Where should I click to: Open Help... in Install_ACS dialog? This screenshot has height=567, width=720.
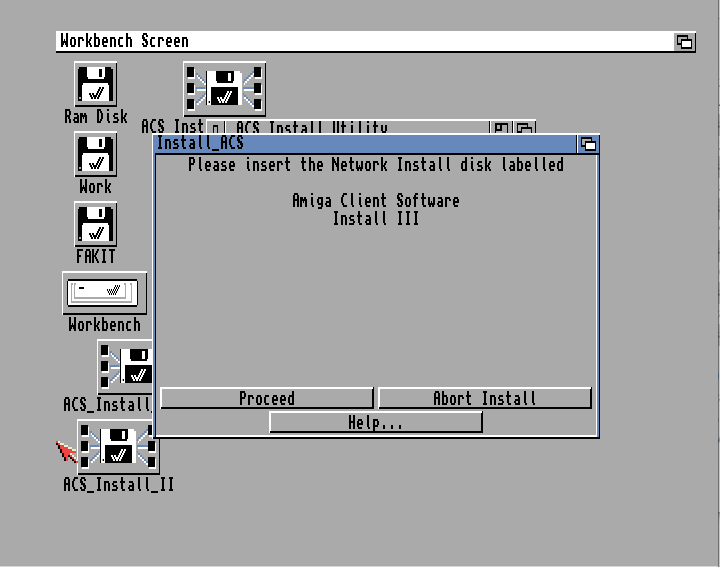[x=376, y=422]
